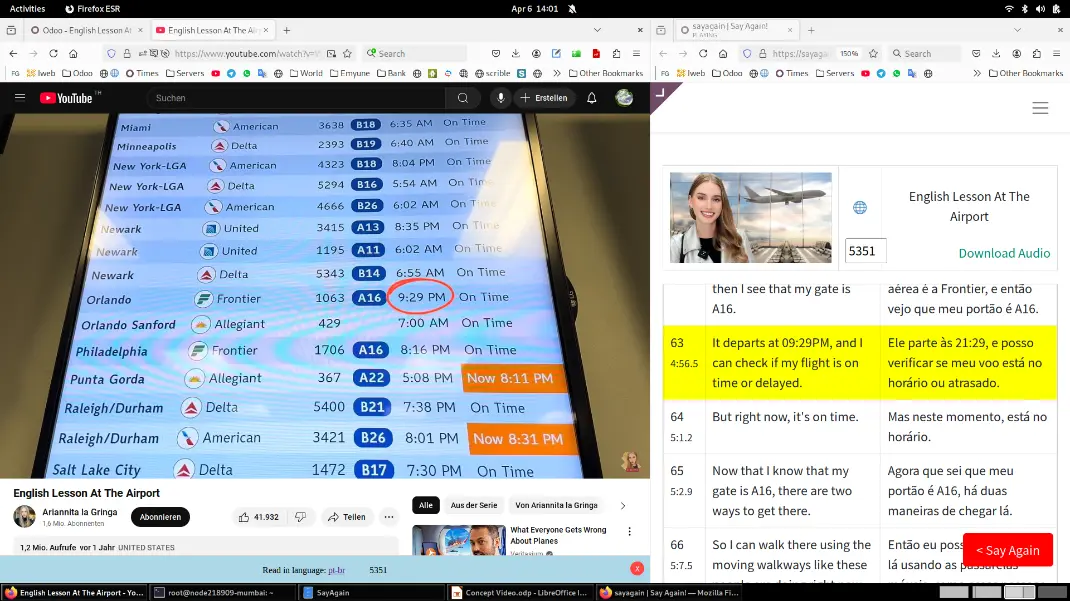Image resolution: width=1070 pixels, height=601 pixels.
Task: Open the three-dot more actions menu under the video
Action: coord(389,517)
